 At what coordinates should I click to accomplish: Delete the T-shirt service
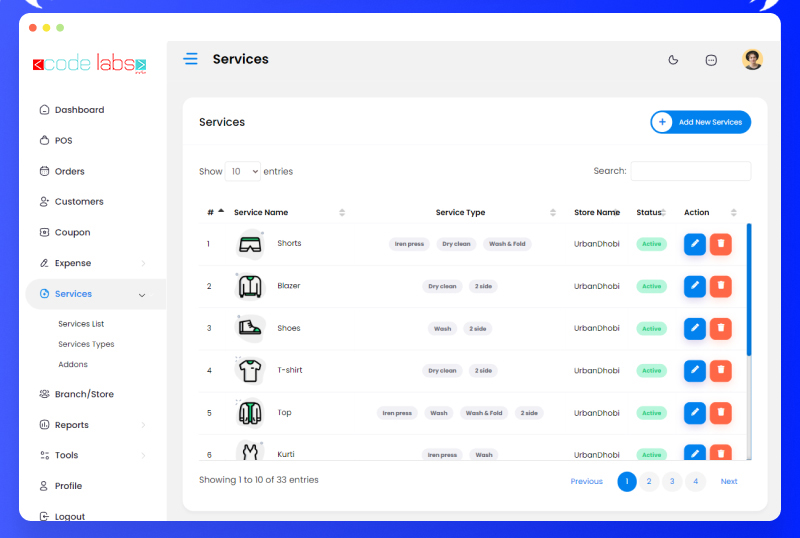721,370
